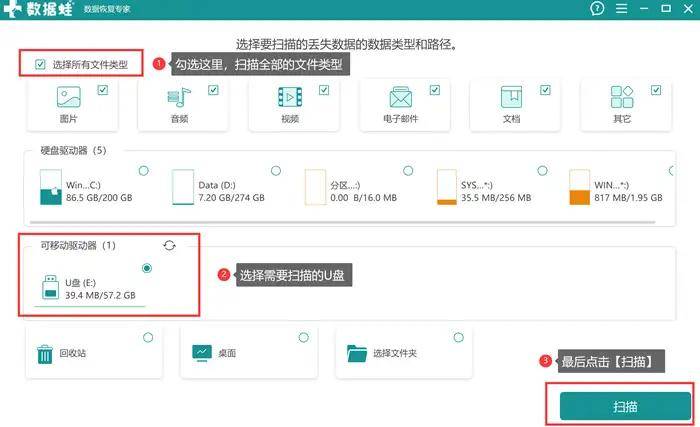This screenshot has width=700, height=427.
Task: Click the Data (D:) drive icon
Action: [183, 187]
